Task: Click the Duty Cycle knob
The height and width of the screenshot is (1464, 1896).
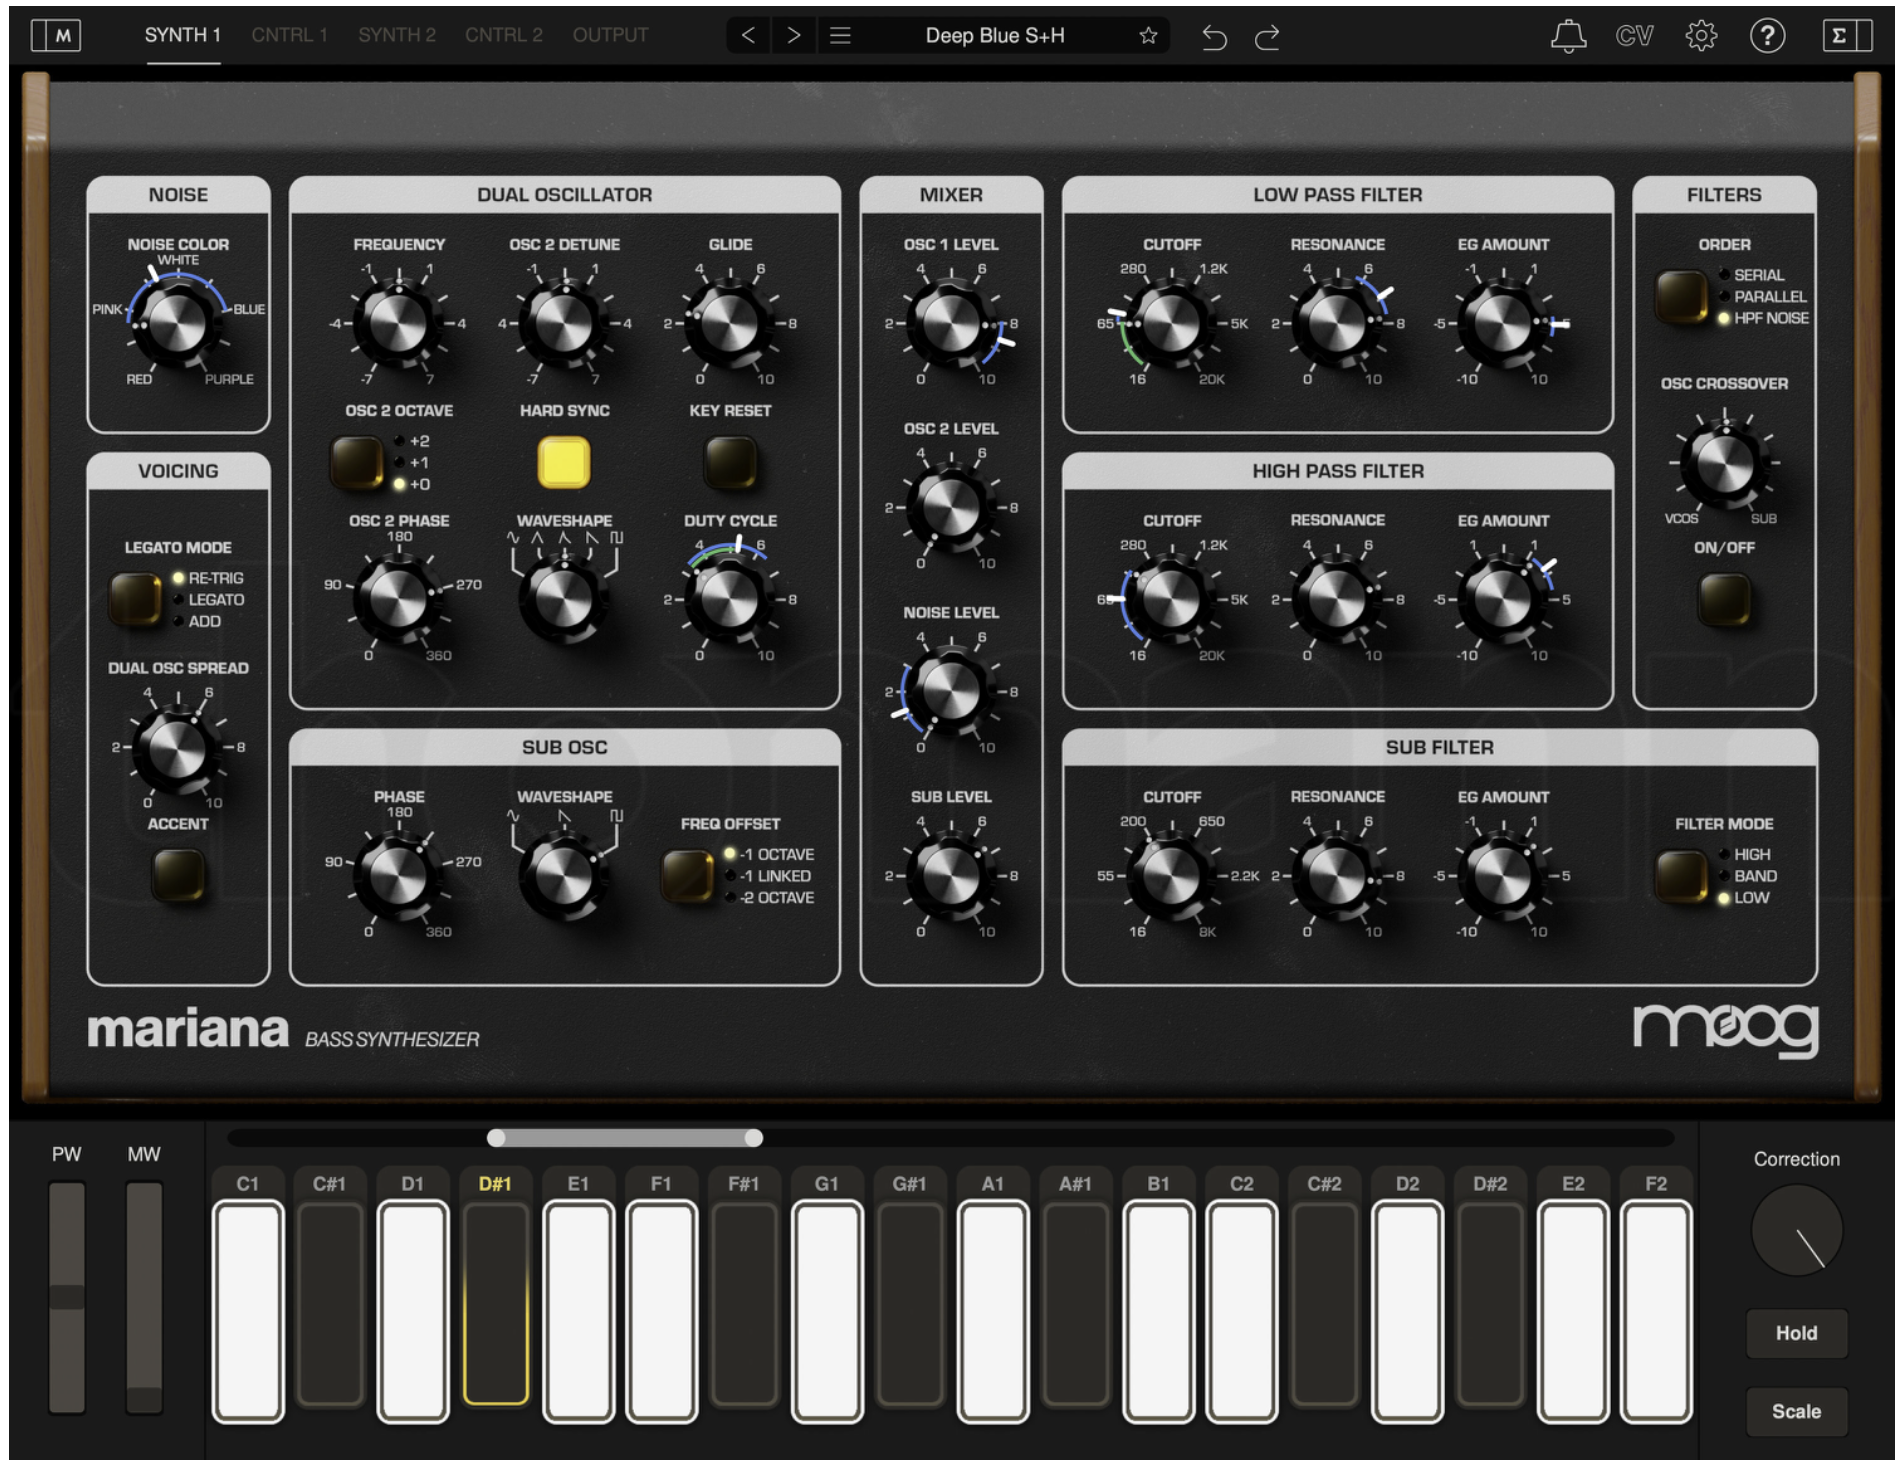Action: click(x=730, y=599)
